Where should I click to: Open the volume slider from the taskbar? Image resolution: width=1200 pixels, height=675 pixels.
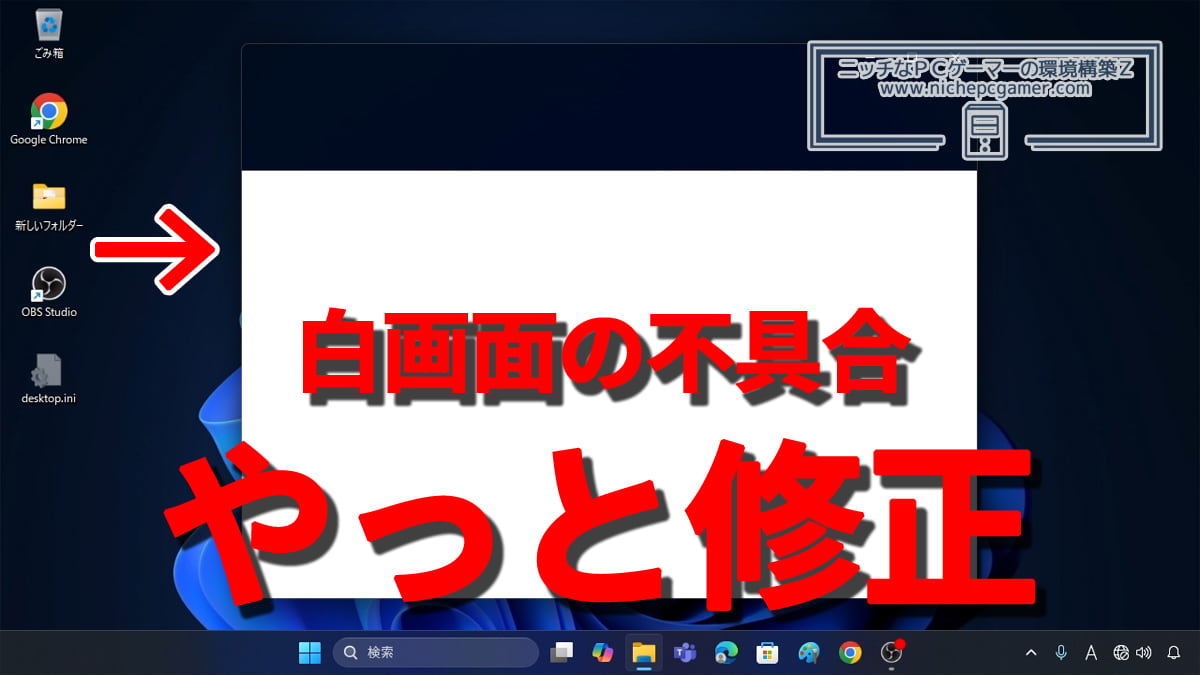pos(1143,653)
